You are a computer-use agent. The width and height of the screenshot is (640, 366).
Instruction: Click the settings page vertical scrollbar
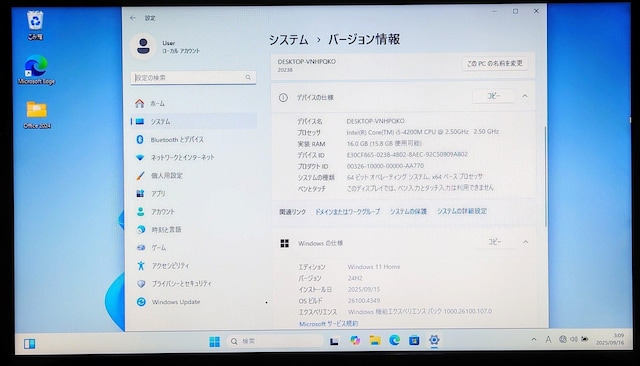545,176
